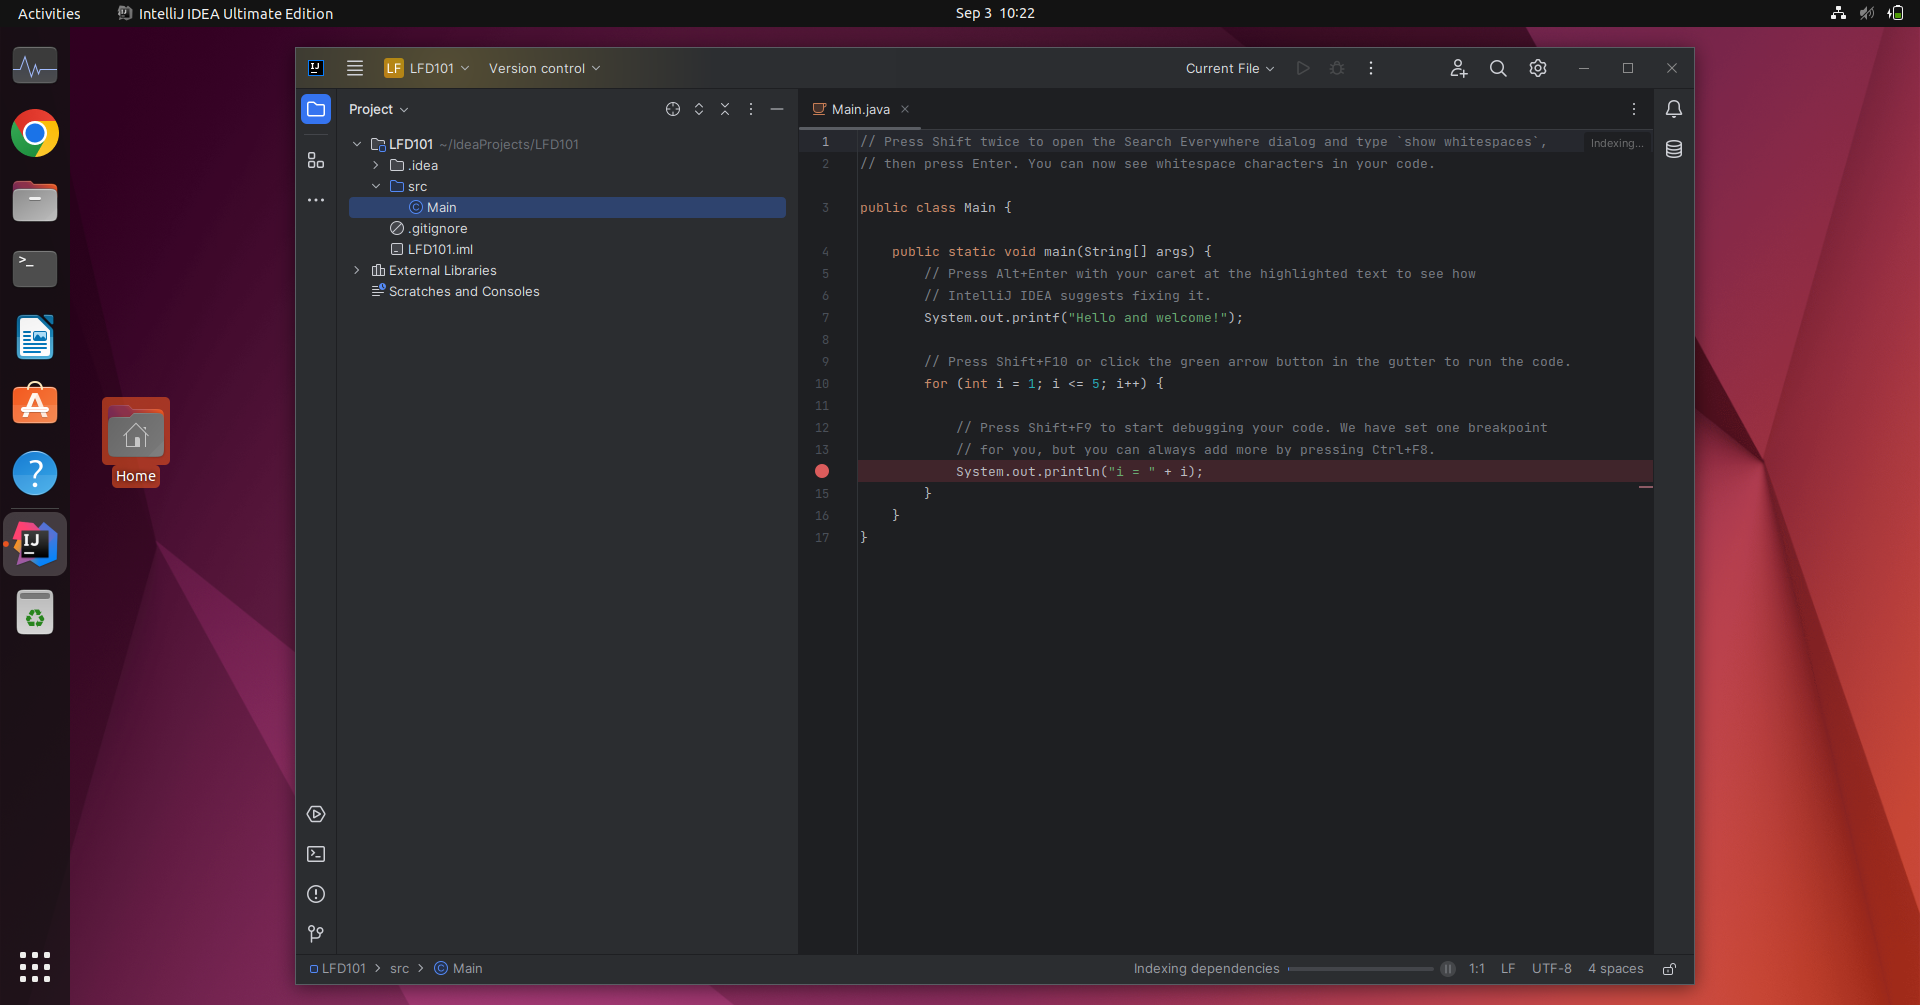
Task: Open the Notifications bell icon
Action: point(1675,110)
